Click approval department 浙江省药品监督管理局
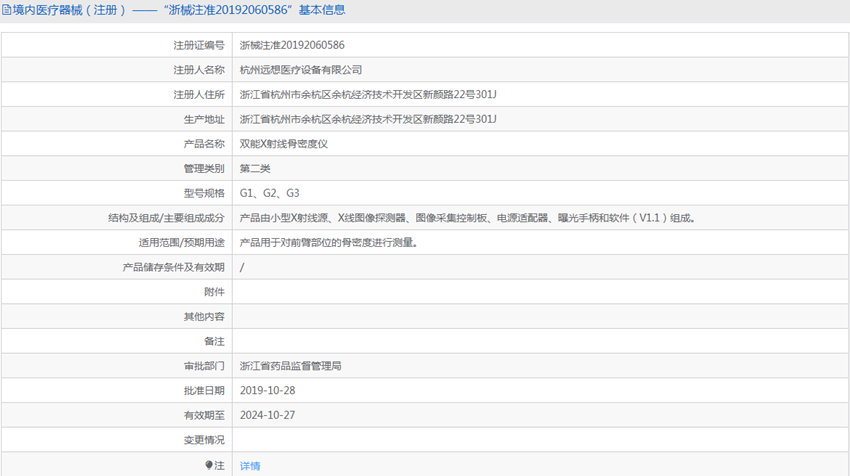The width and height of the screenshot is (850, 476). (x=291, y=366)
